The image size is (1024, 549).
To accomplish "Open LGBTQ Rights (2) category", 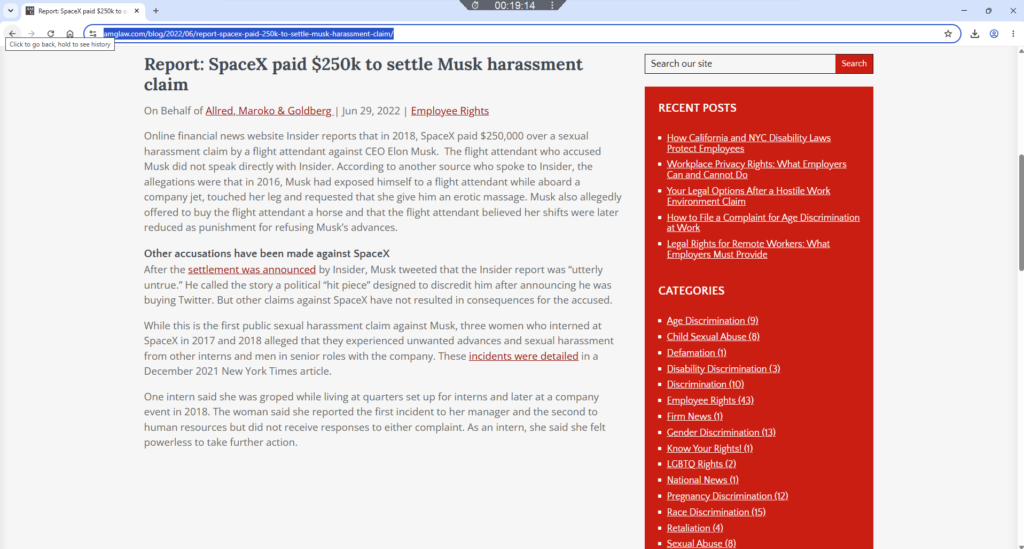I will tap(701, 464).
